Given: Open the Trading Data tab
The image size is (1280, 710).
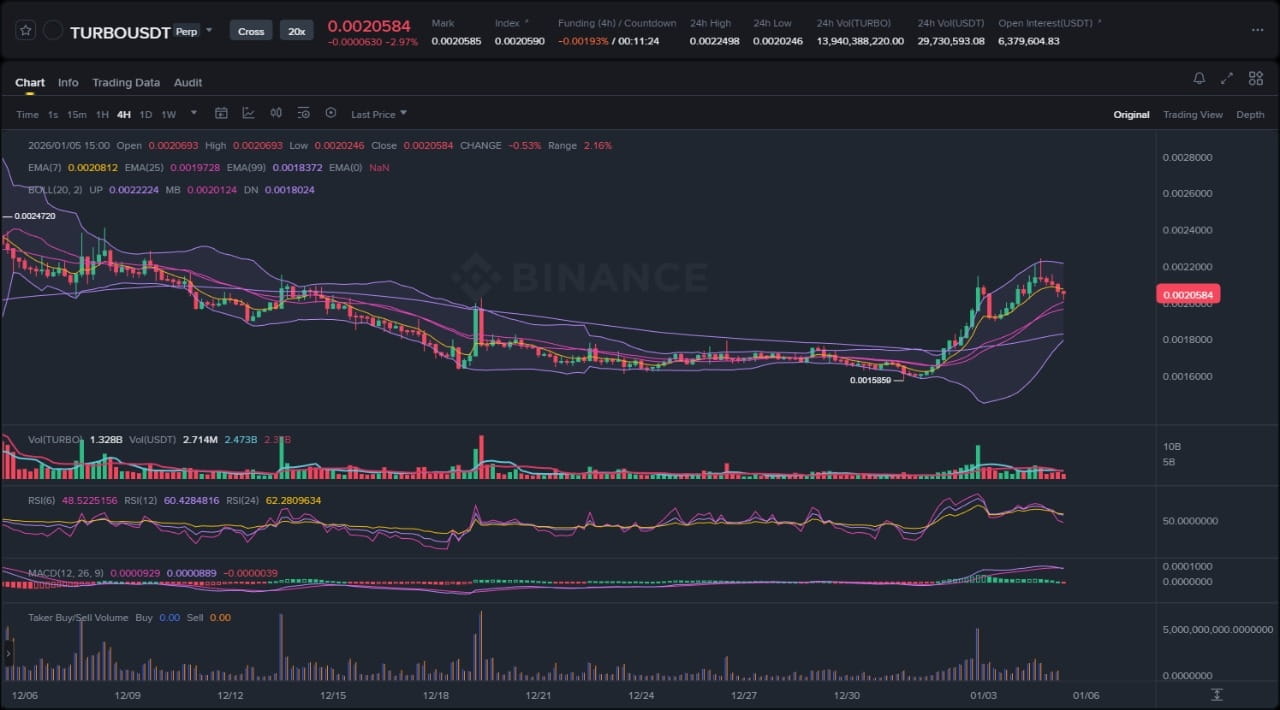Looking at the screenshot, I should [x=126, y=82].
